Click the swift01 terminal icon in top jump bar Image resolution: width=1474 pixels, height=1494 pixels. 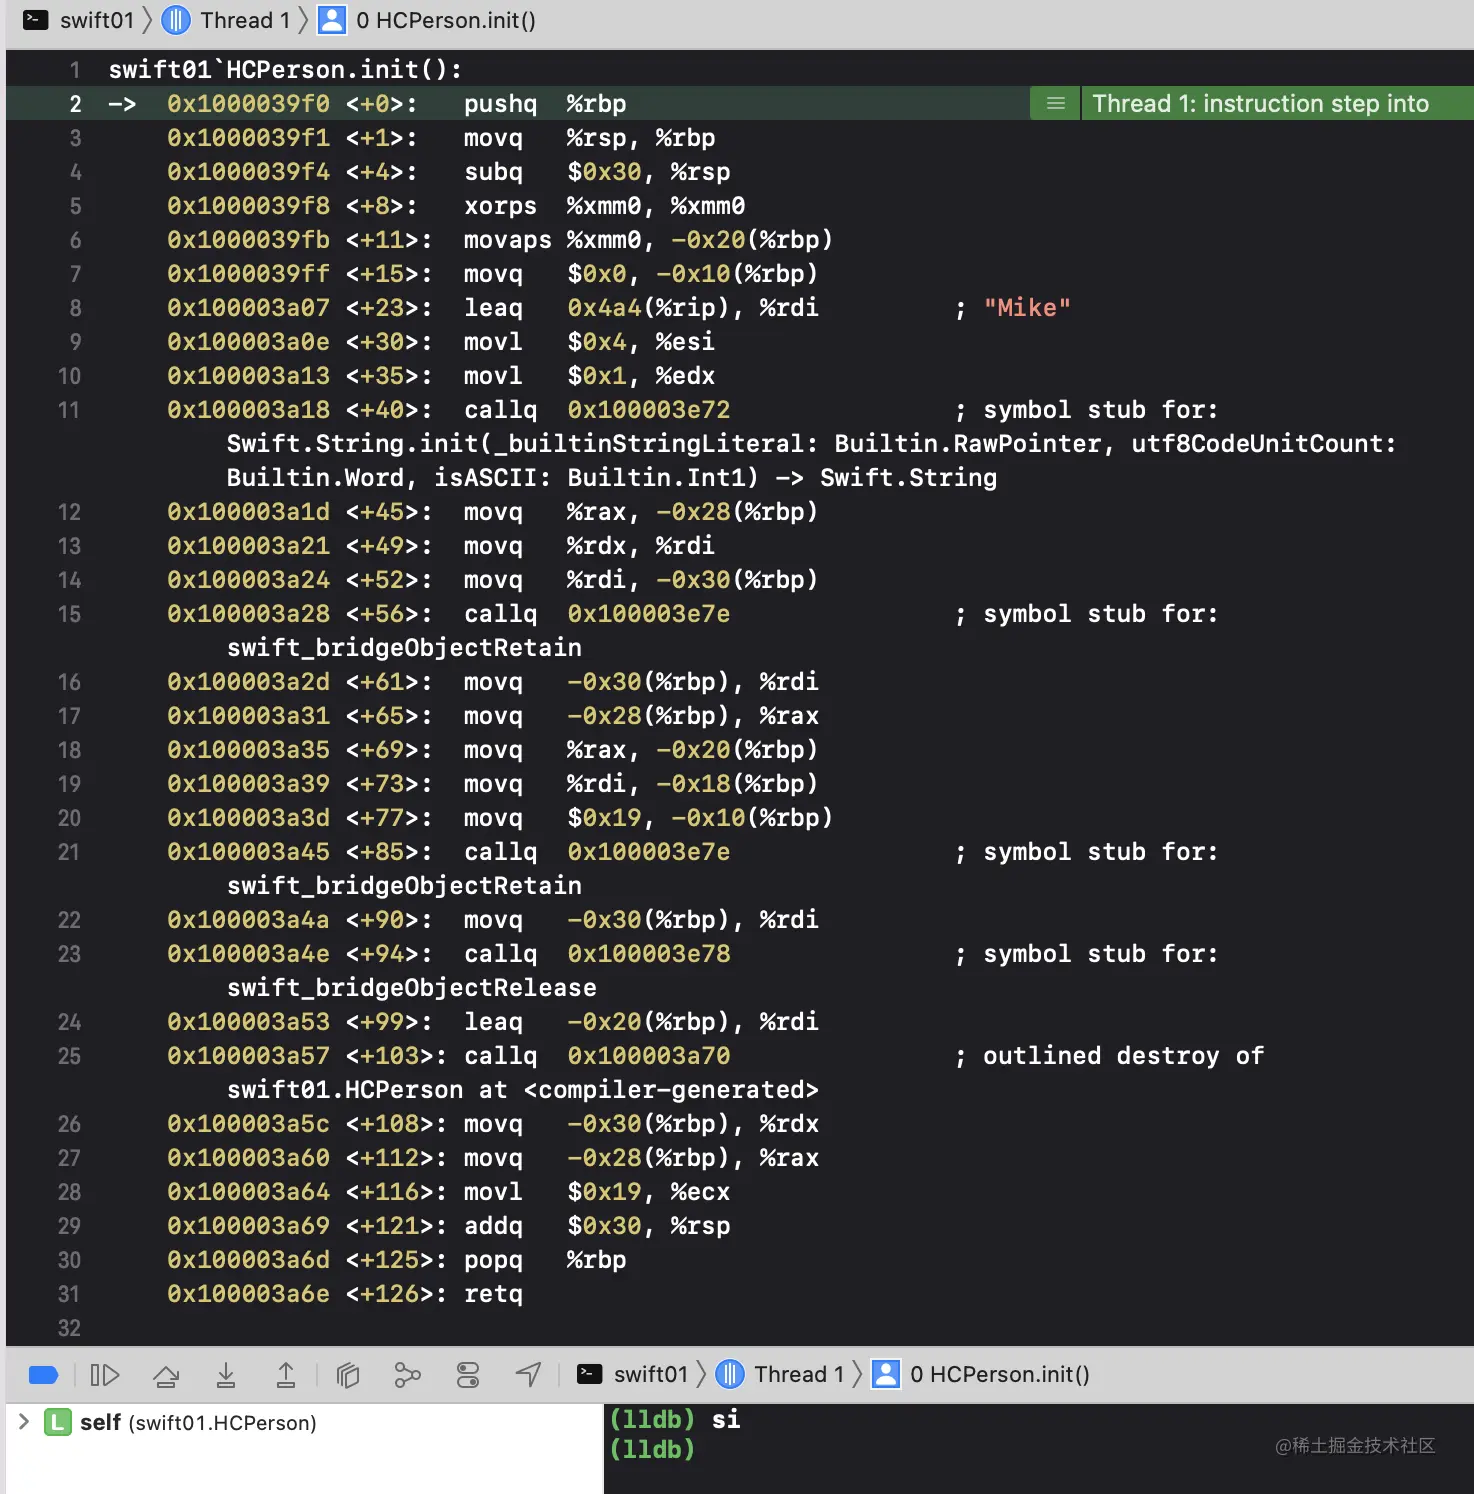(x=36, y=20)
